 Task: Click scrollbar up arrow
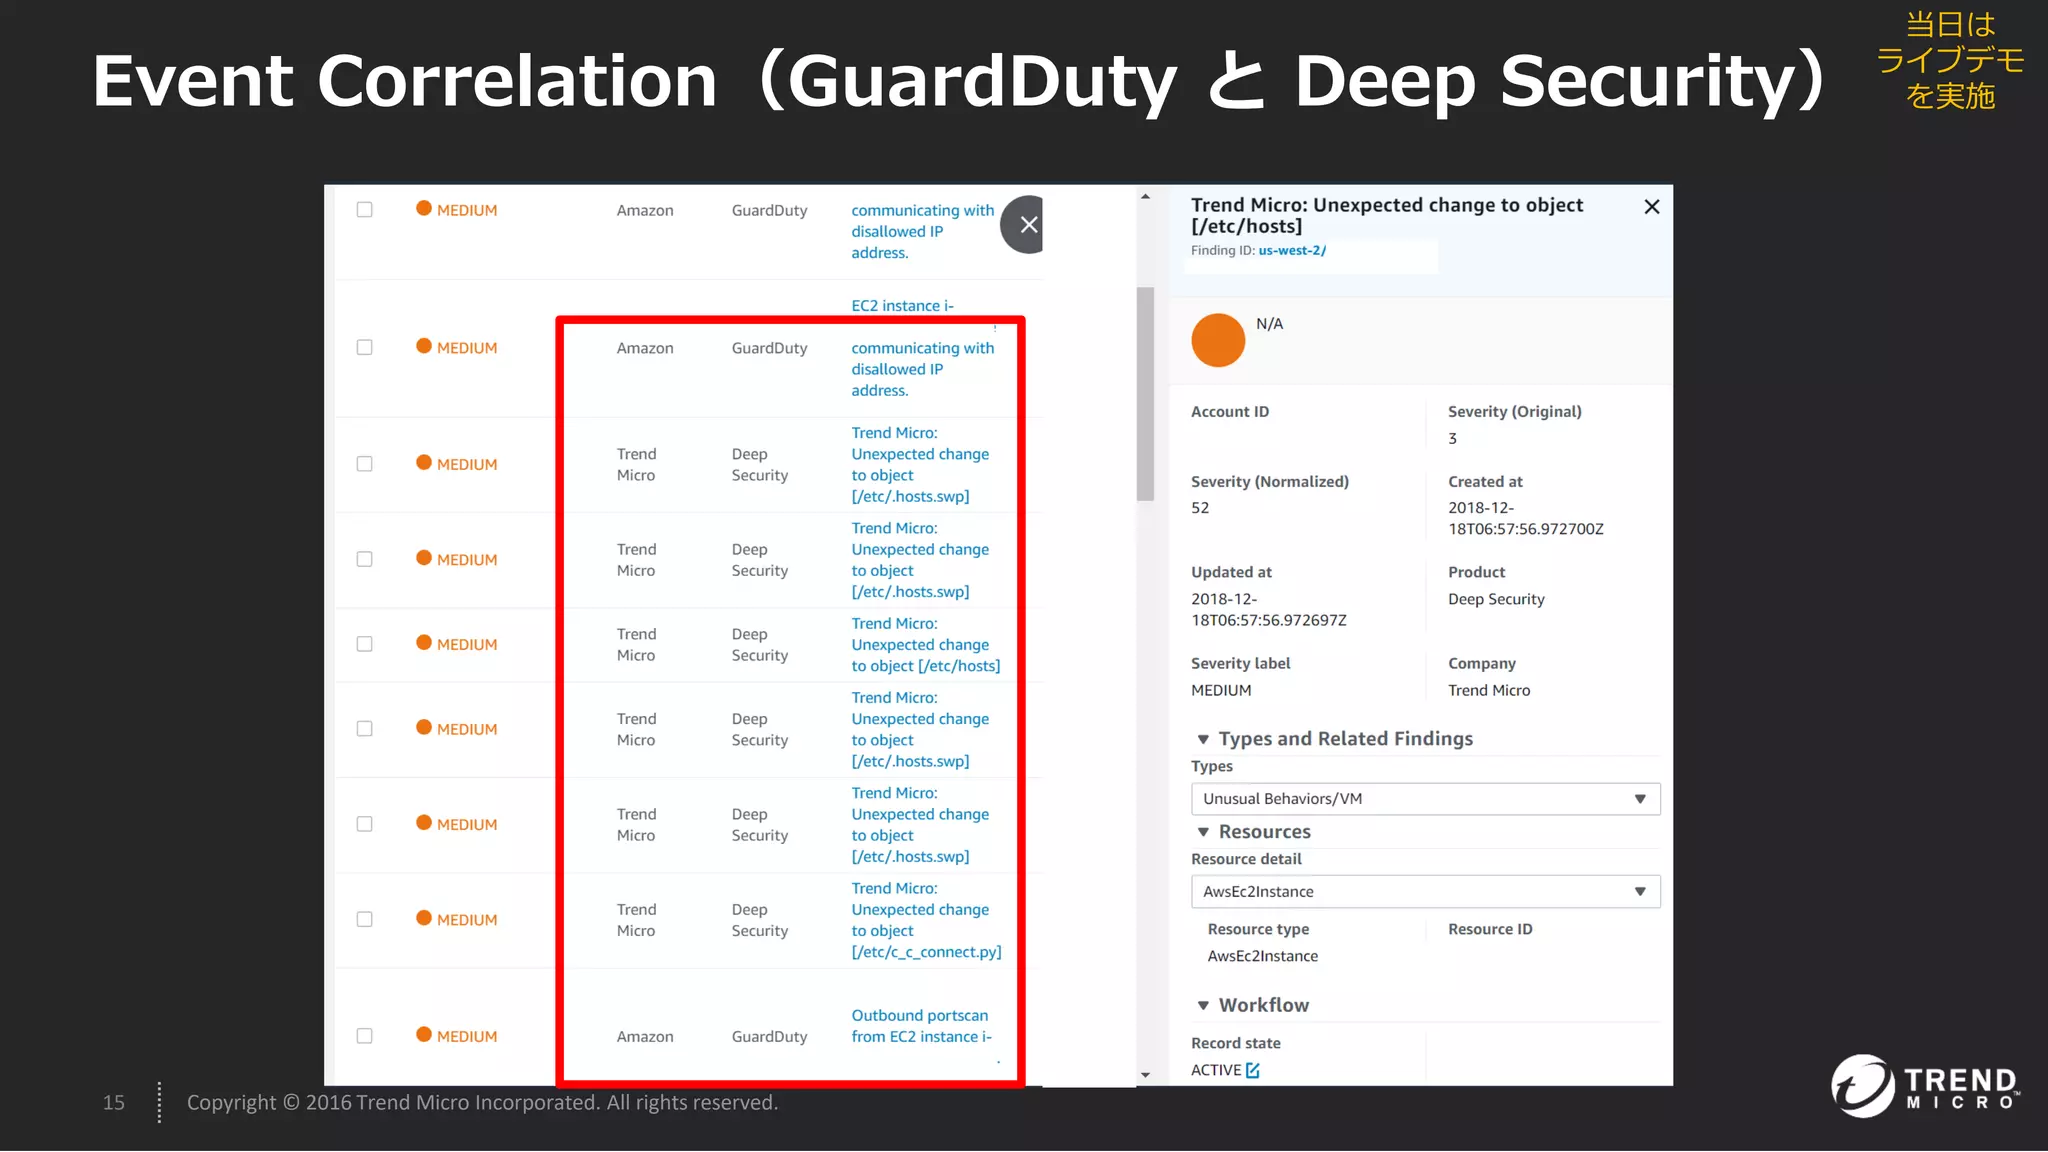click(x=1145, y=197)
